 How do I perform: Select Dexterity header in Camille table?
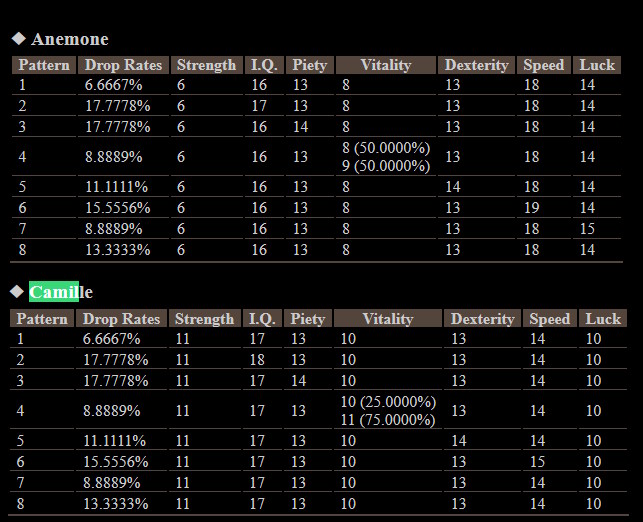[483, 319]
